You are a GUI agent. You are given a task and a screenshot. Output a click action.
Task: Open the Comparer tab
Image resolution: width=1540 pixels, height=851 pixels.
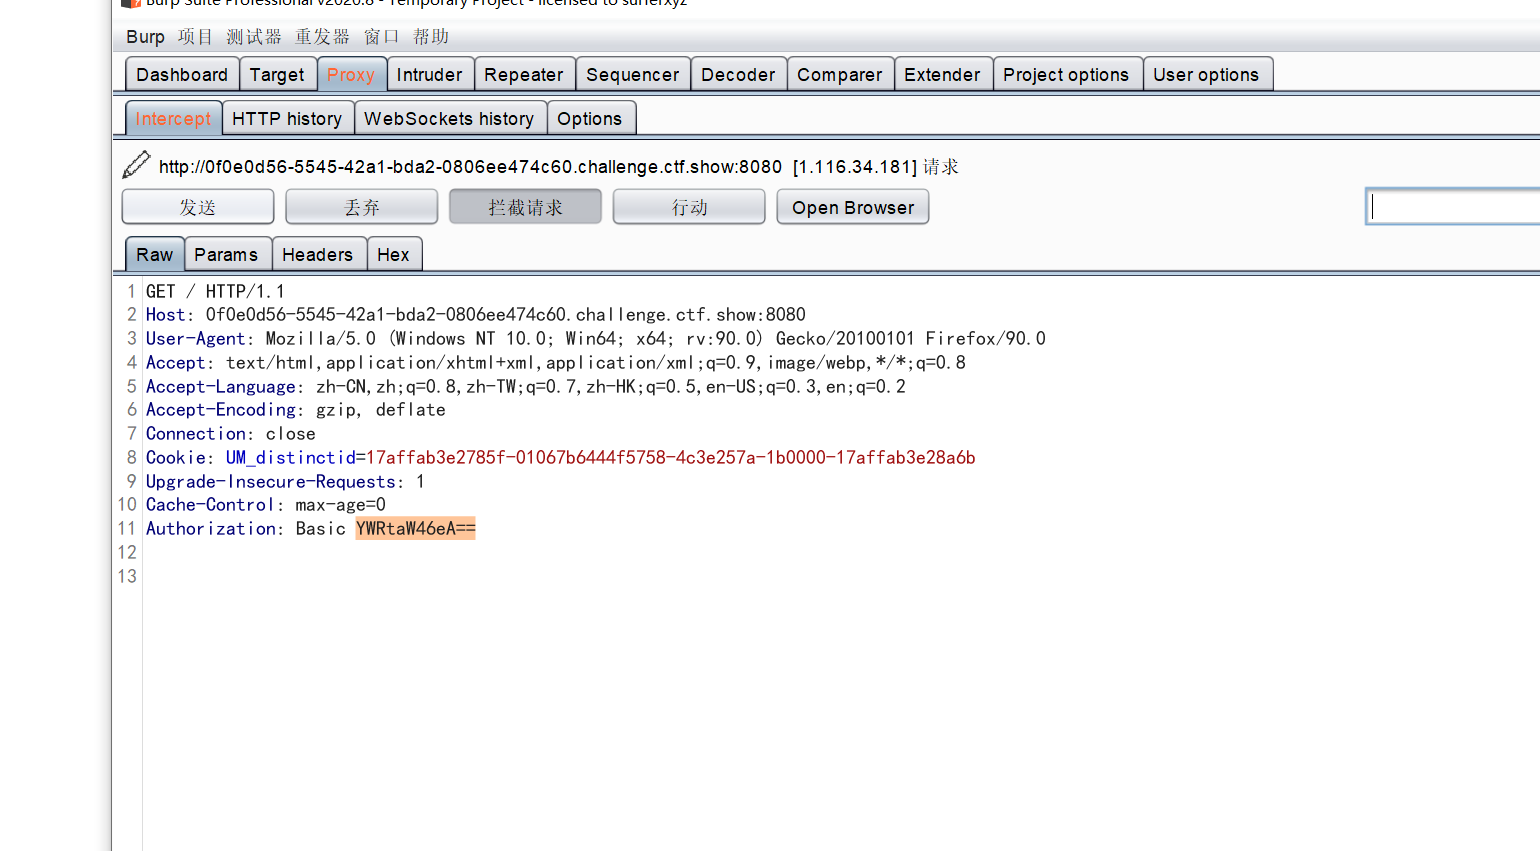point(840,74)
